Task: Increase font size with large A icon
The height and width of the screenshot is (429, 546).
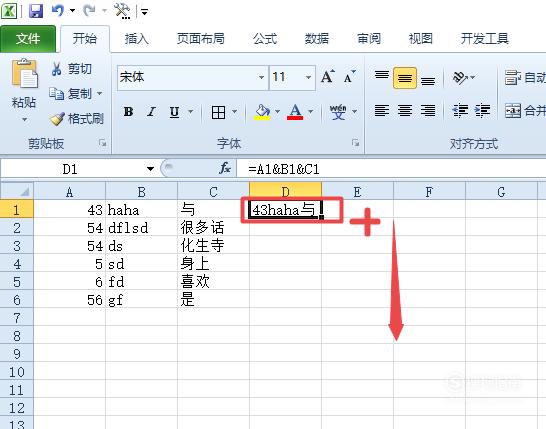Action: 328,77
